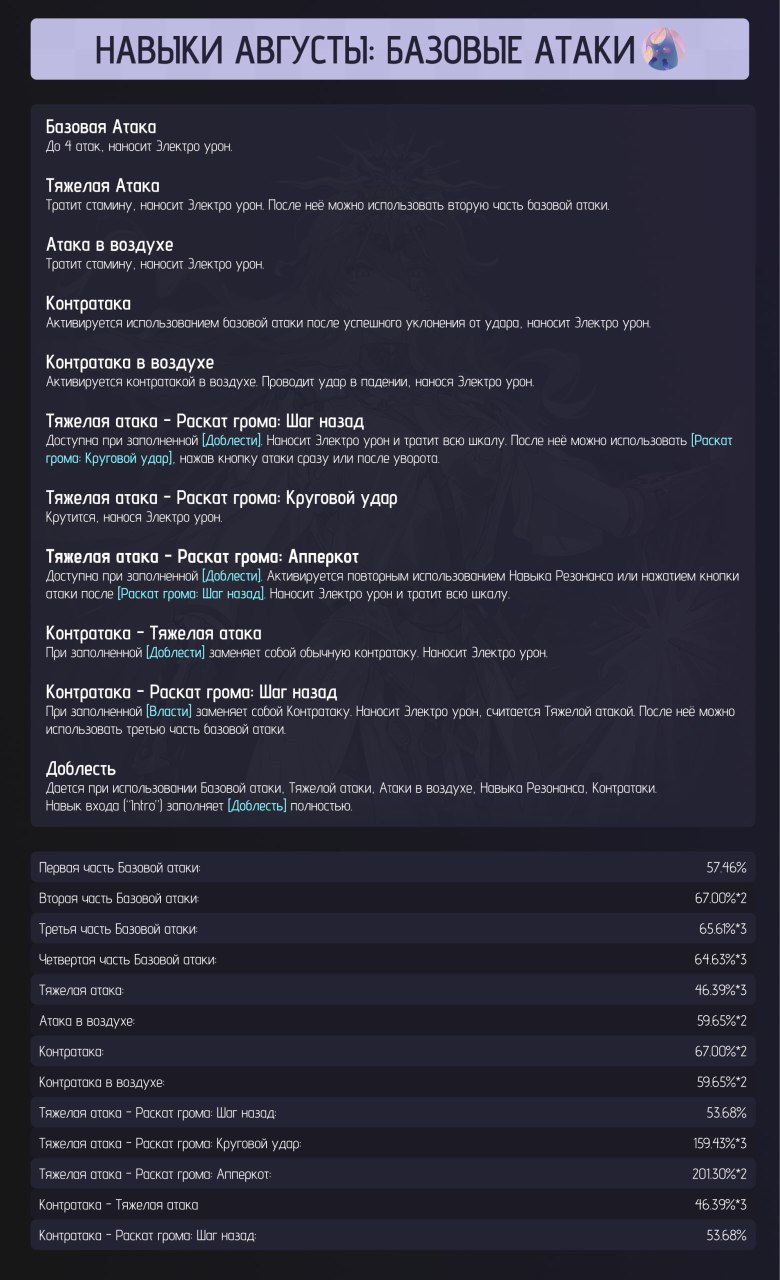Select the "Тяжелая Атака" skill heading
Viewport: 780px width, 1280px height.
pos(103,186)
